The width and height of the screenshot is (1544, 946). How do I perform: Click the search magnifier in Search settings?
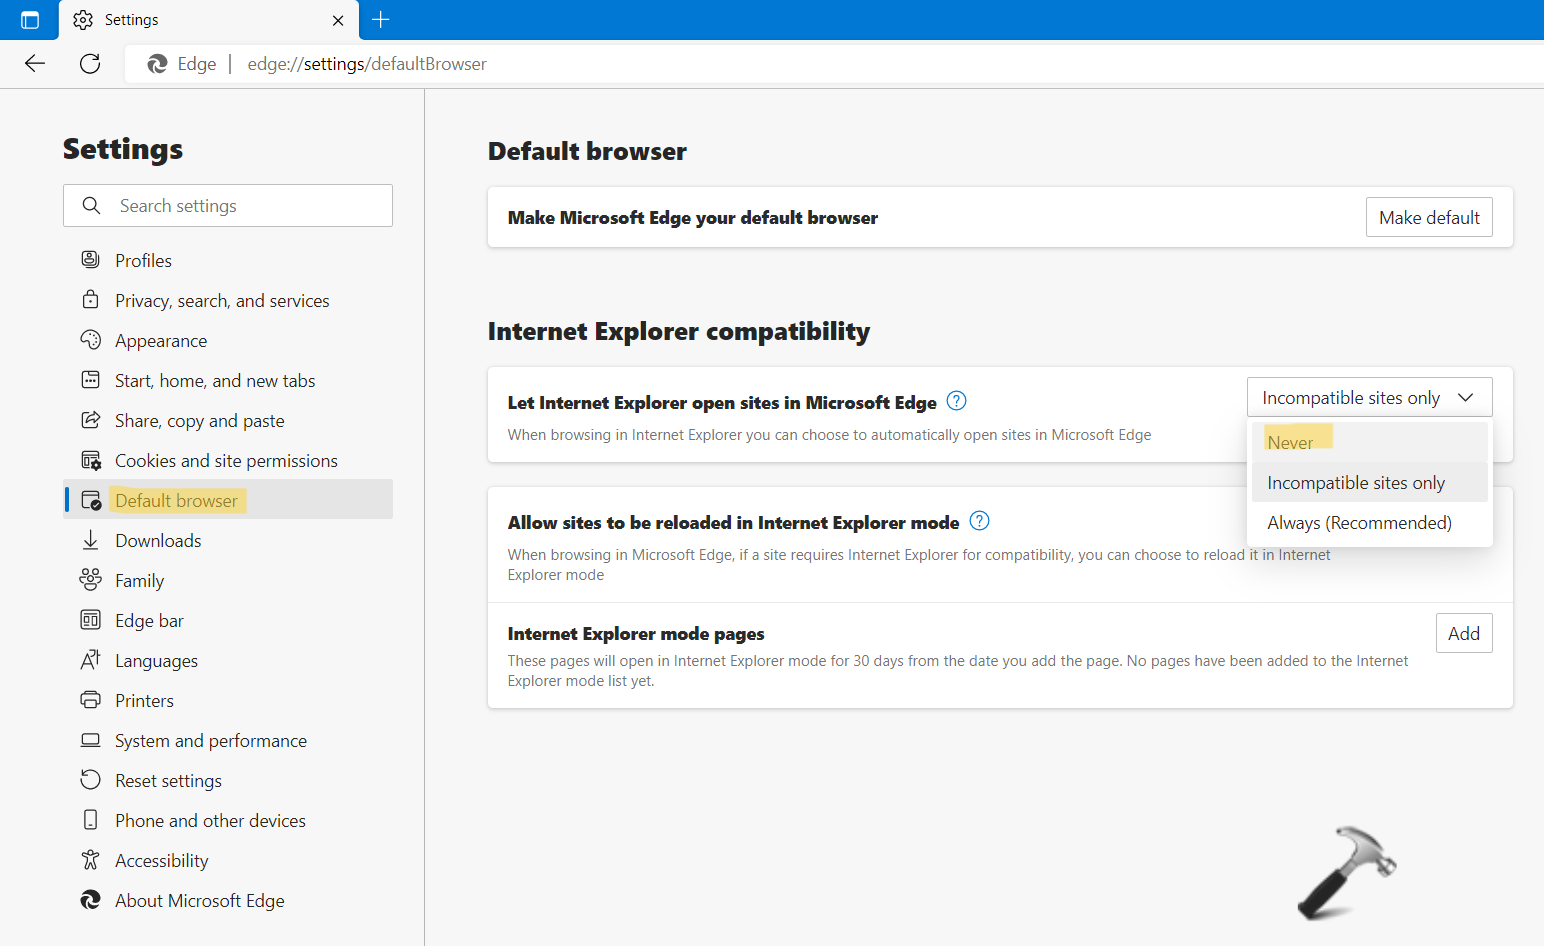point(92,205)
